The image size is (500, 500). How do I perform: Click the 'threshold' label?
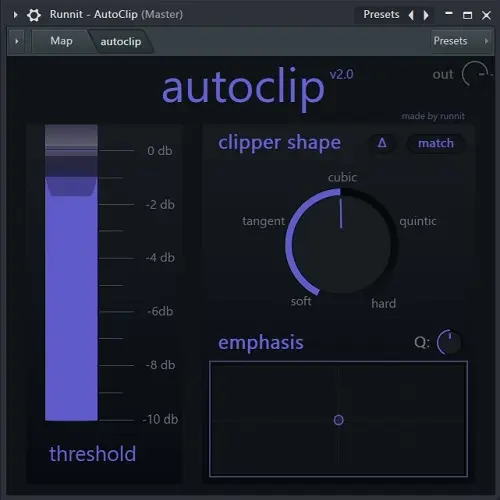coord(92,454)
